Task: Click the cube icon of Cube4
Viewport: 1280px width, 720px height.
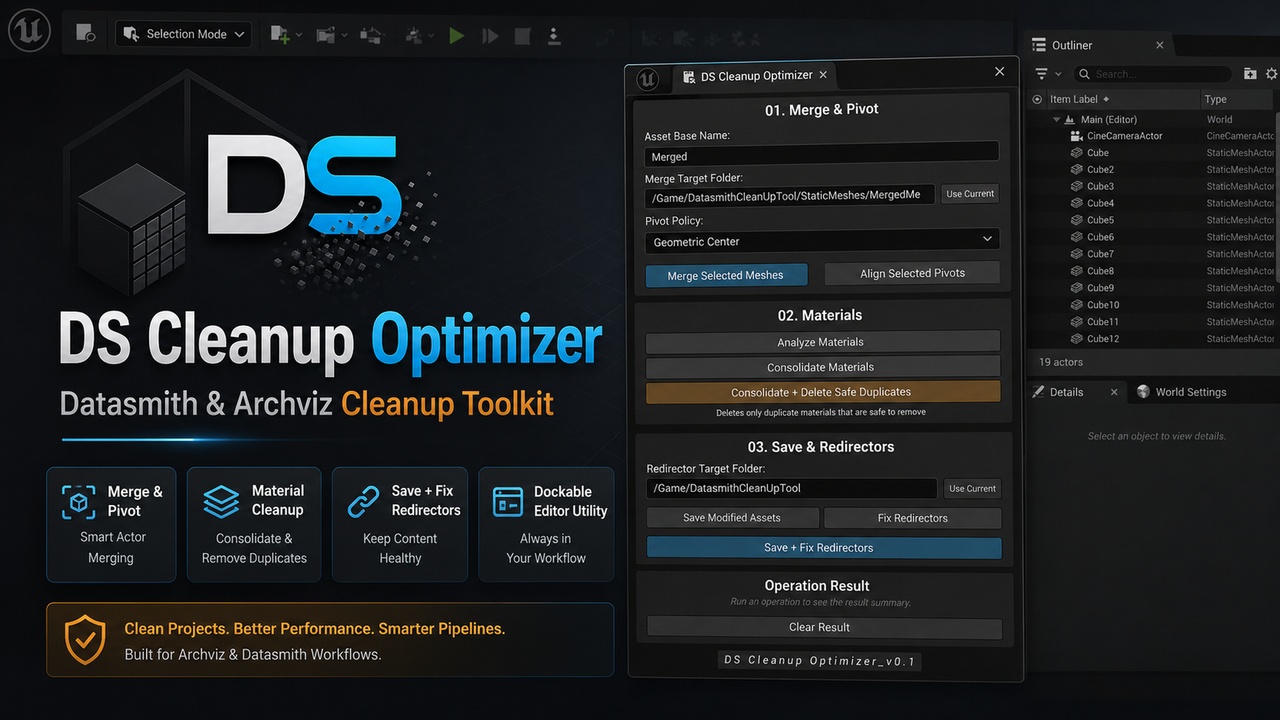Action: click(1076, 203)
